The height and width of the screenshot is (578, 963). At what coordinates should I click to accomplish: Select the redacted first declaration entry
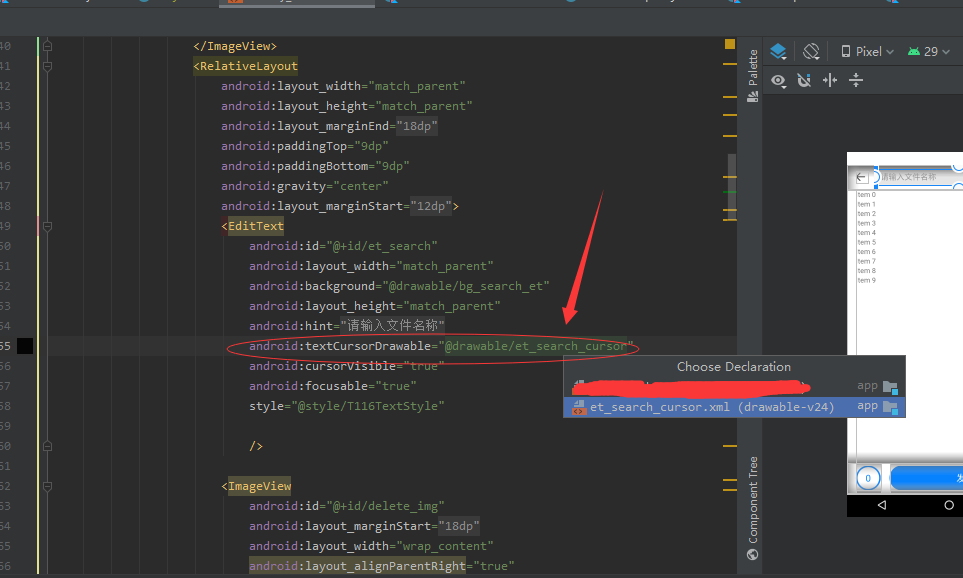(734, 386)
